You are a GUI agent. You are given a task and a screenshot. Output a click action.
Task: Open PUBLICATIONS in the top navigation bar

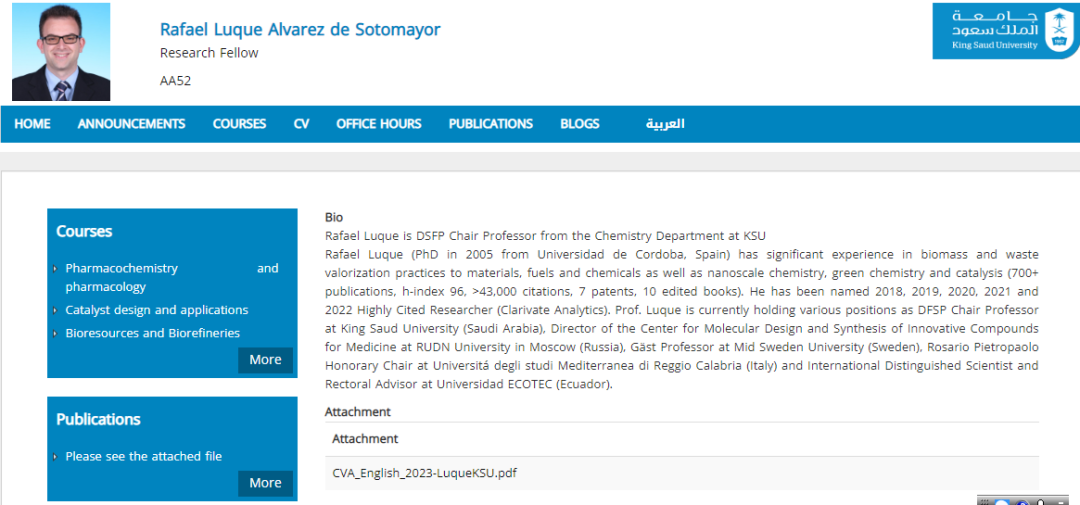[490, 124]
